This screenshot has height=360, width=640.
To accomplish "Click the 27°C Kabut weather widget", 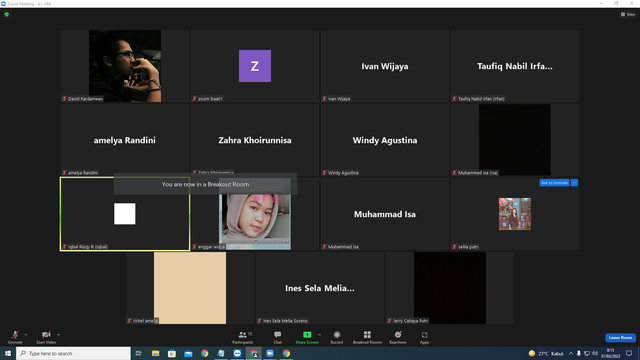I will click(x=546, y=353).
